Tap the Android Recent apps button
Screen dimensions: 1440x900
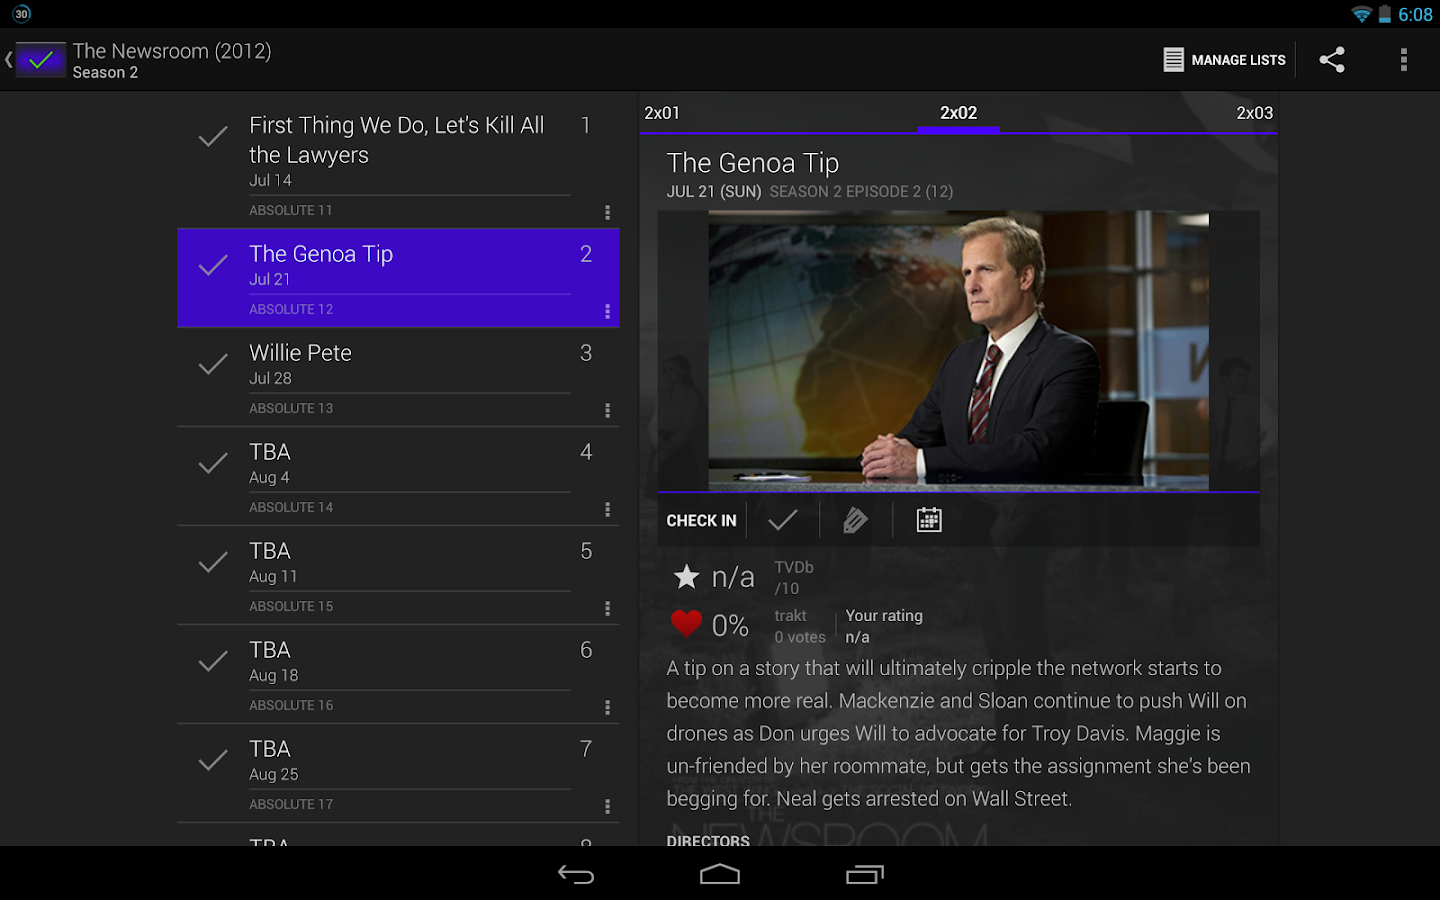pyautogui.click(x=865, y=875)
